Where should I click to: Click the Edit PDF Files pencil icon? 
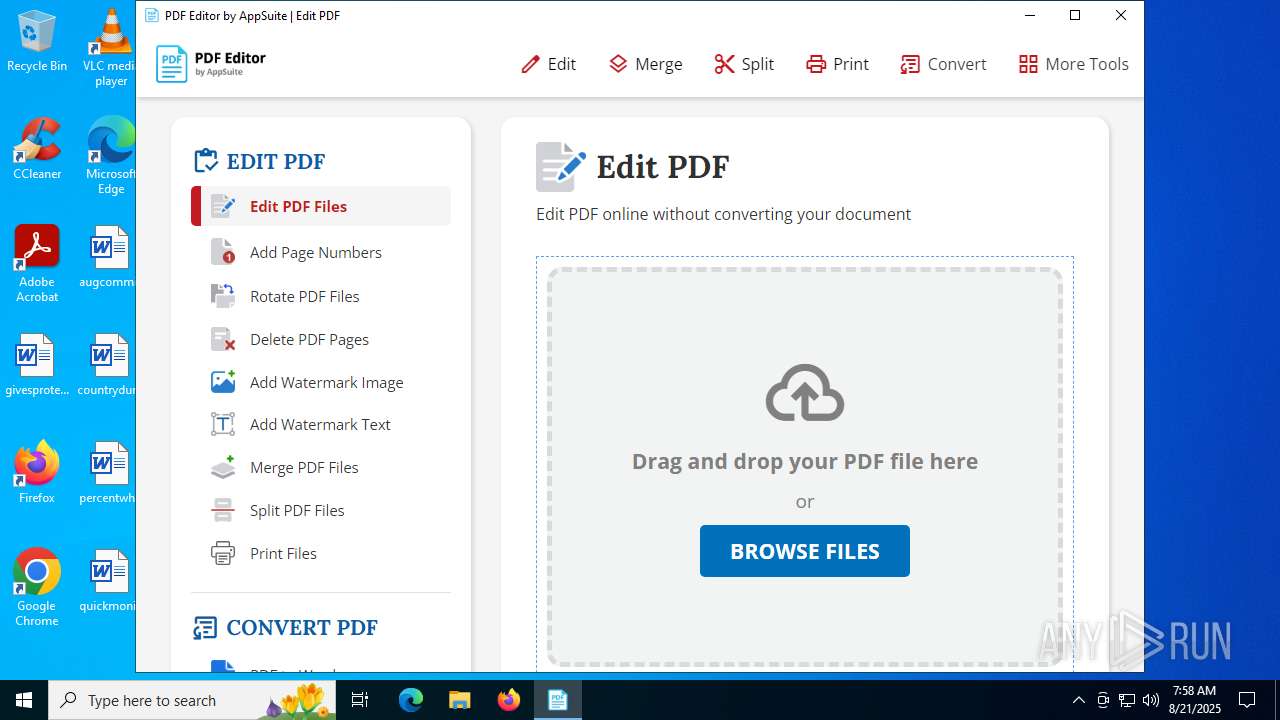tap(223, 206)
